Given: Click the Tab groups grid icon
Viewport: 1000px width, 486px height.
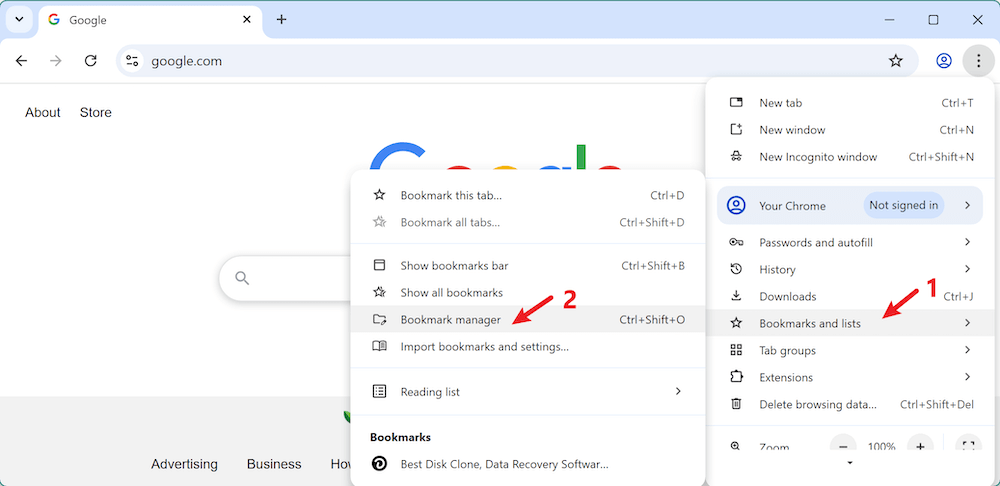Looking at the screenshot, I should [736, 350].
